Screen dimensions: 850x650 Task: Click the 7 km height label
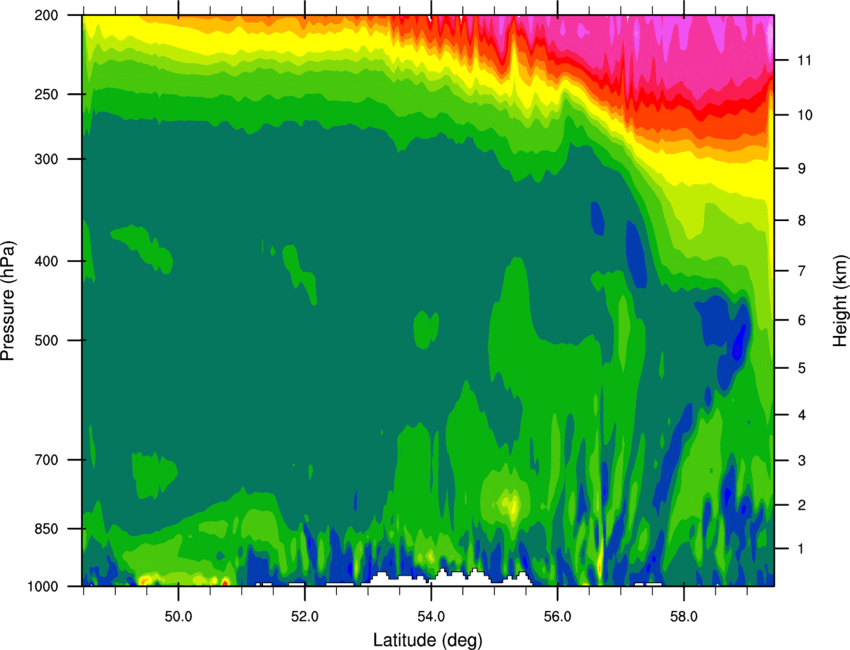[802, 271]
